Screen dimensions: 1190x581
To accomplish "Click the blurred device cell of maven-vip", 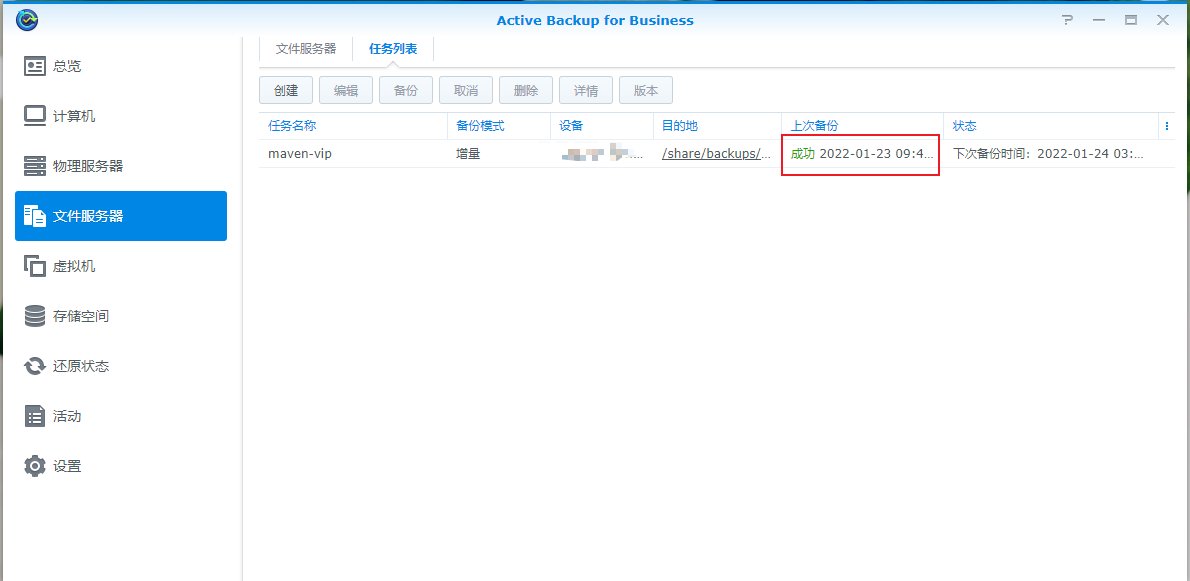I will click(602, 153).
